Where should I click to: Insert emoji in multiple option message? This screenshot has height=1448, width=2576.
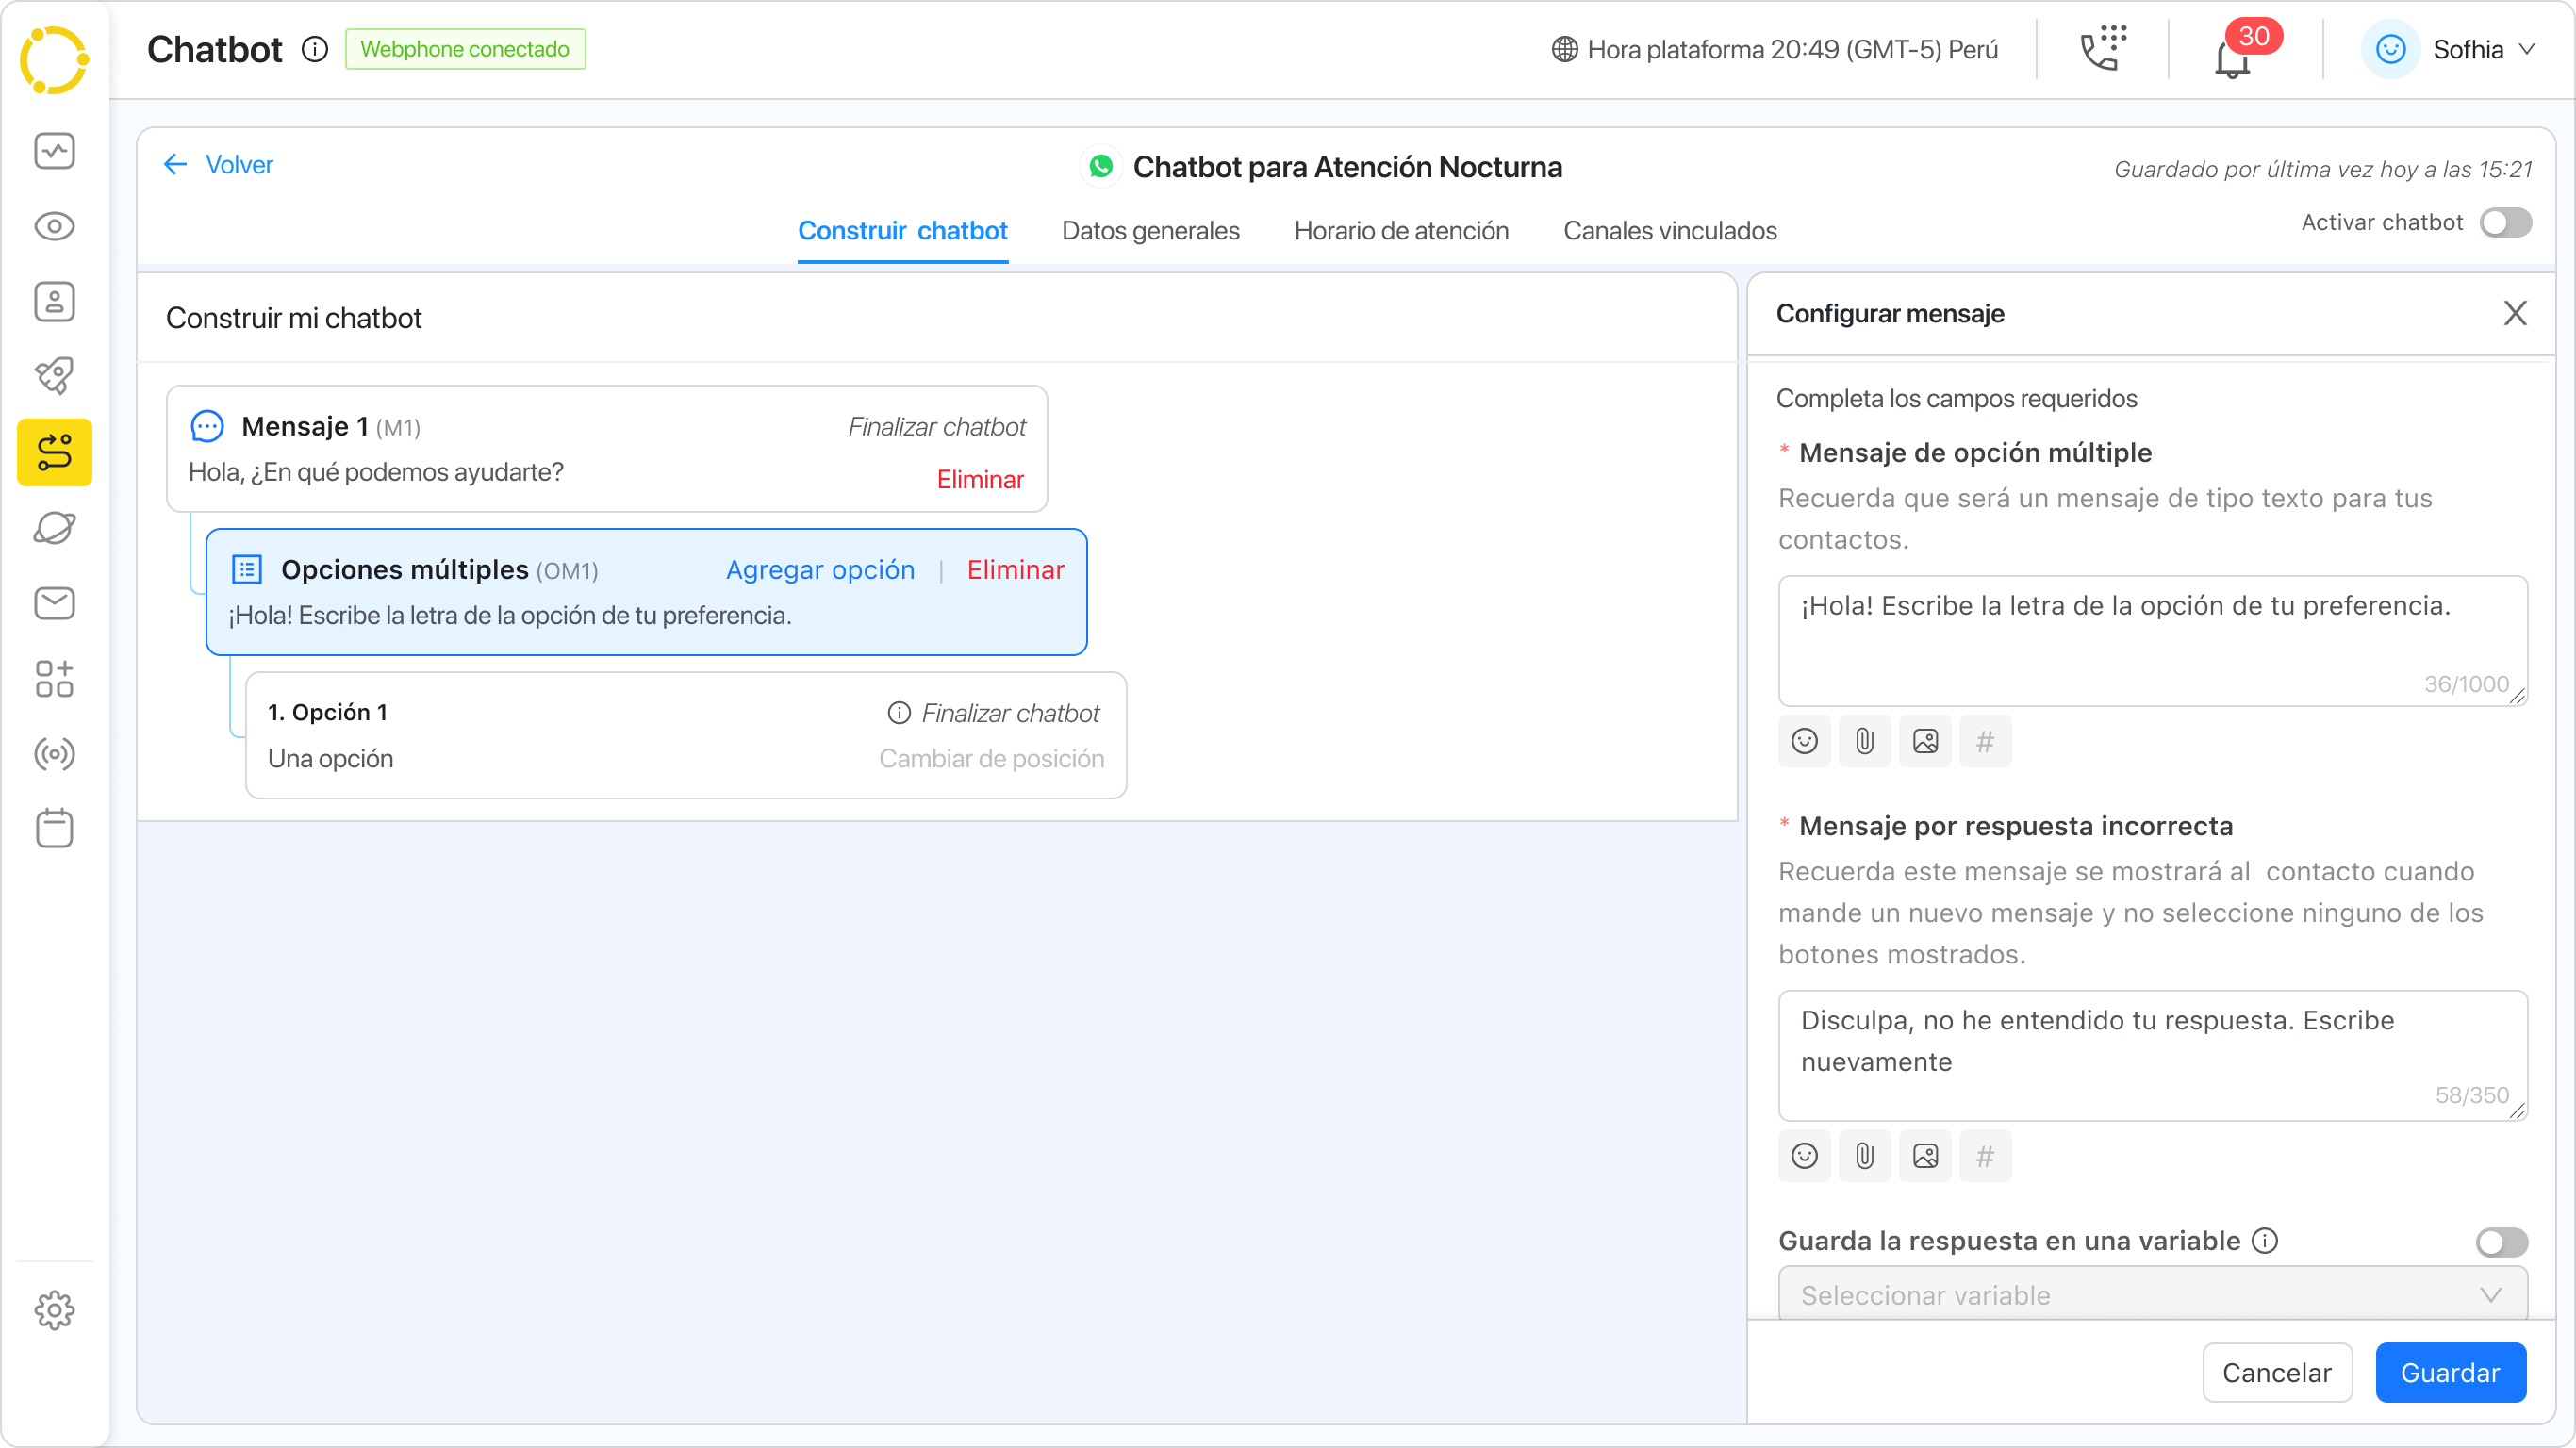1804,741
